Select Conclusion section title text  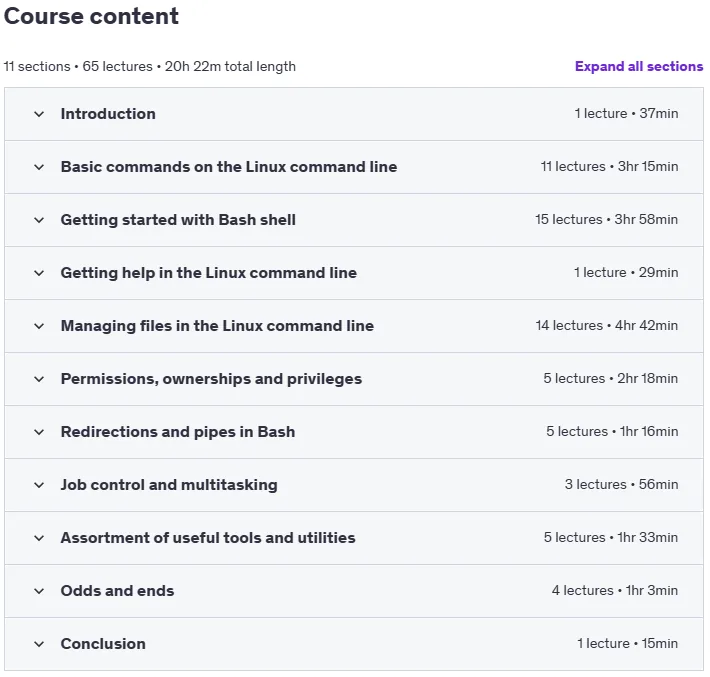[103, 644]
